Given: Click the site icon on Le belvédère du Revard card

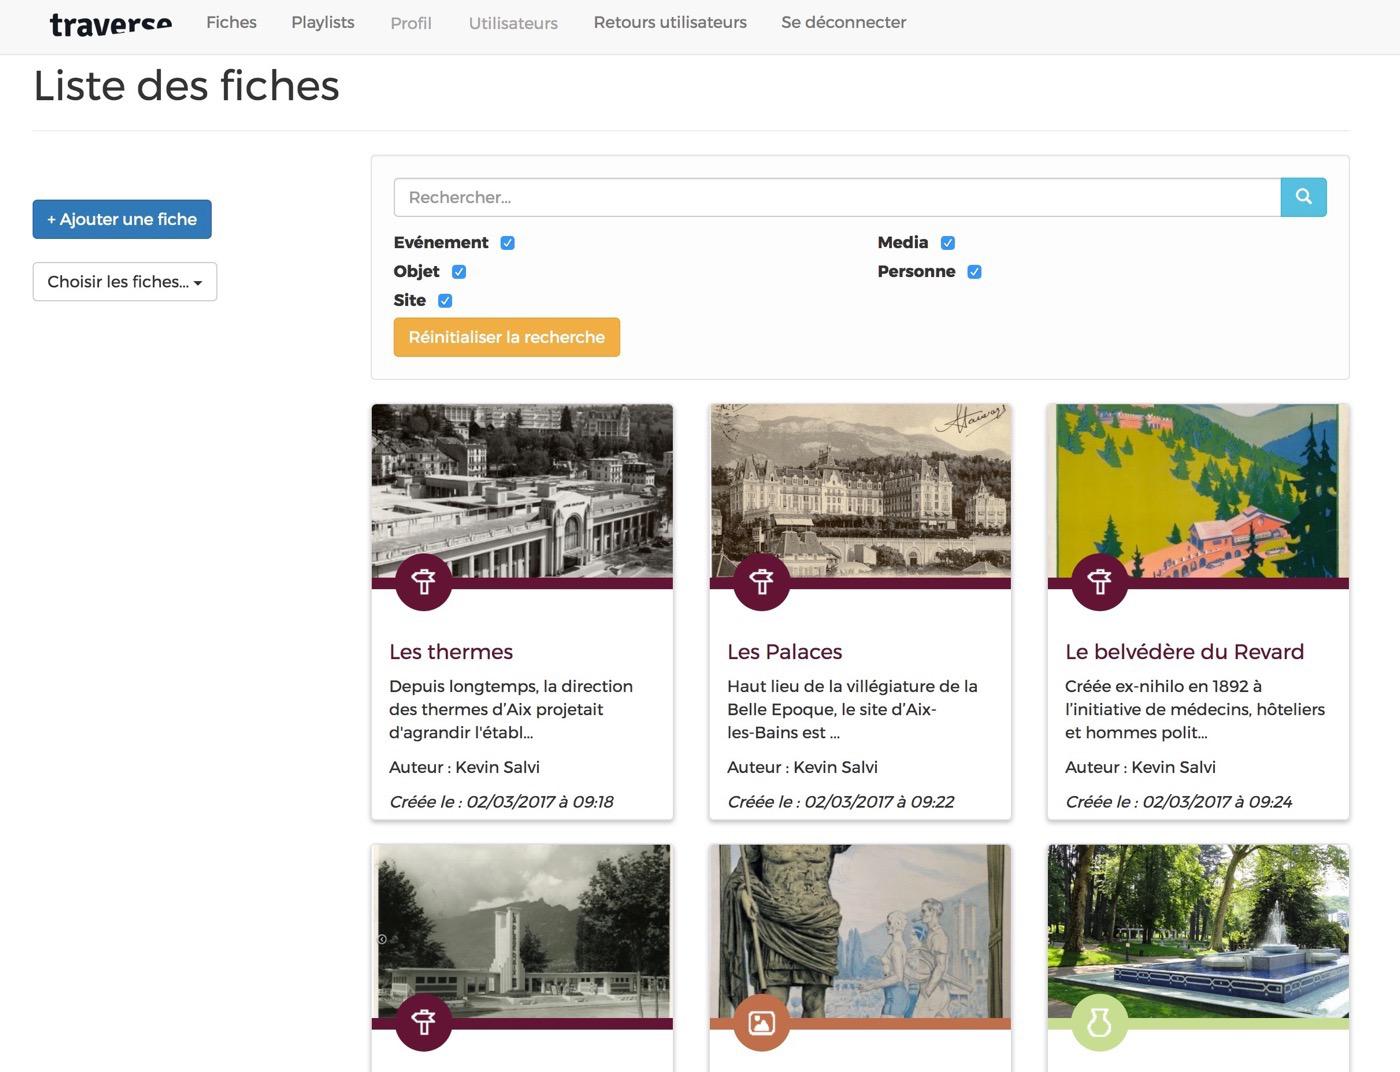Looking at the screenshot, I should [1099, 581].
